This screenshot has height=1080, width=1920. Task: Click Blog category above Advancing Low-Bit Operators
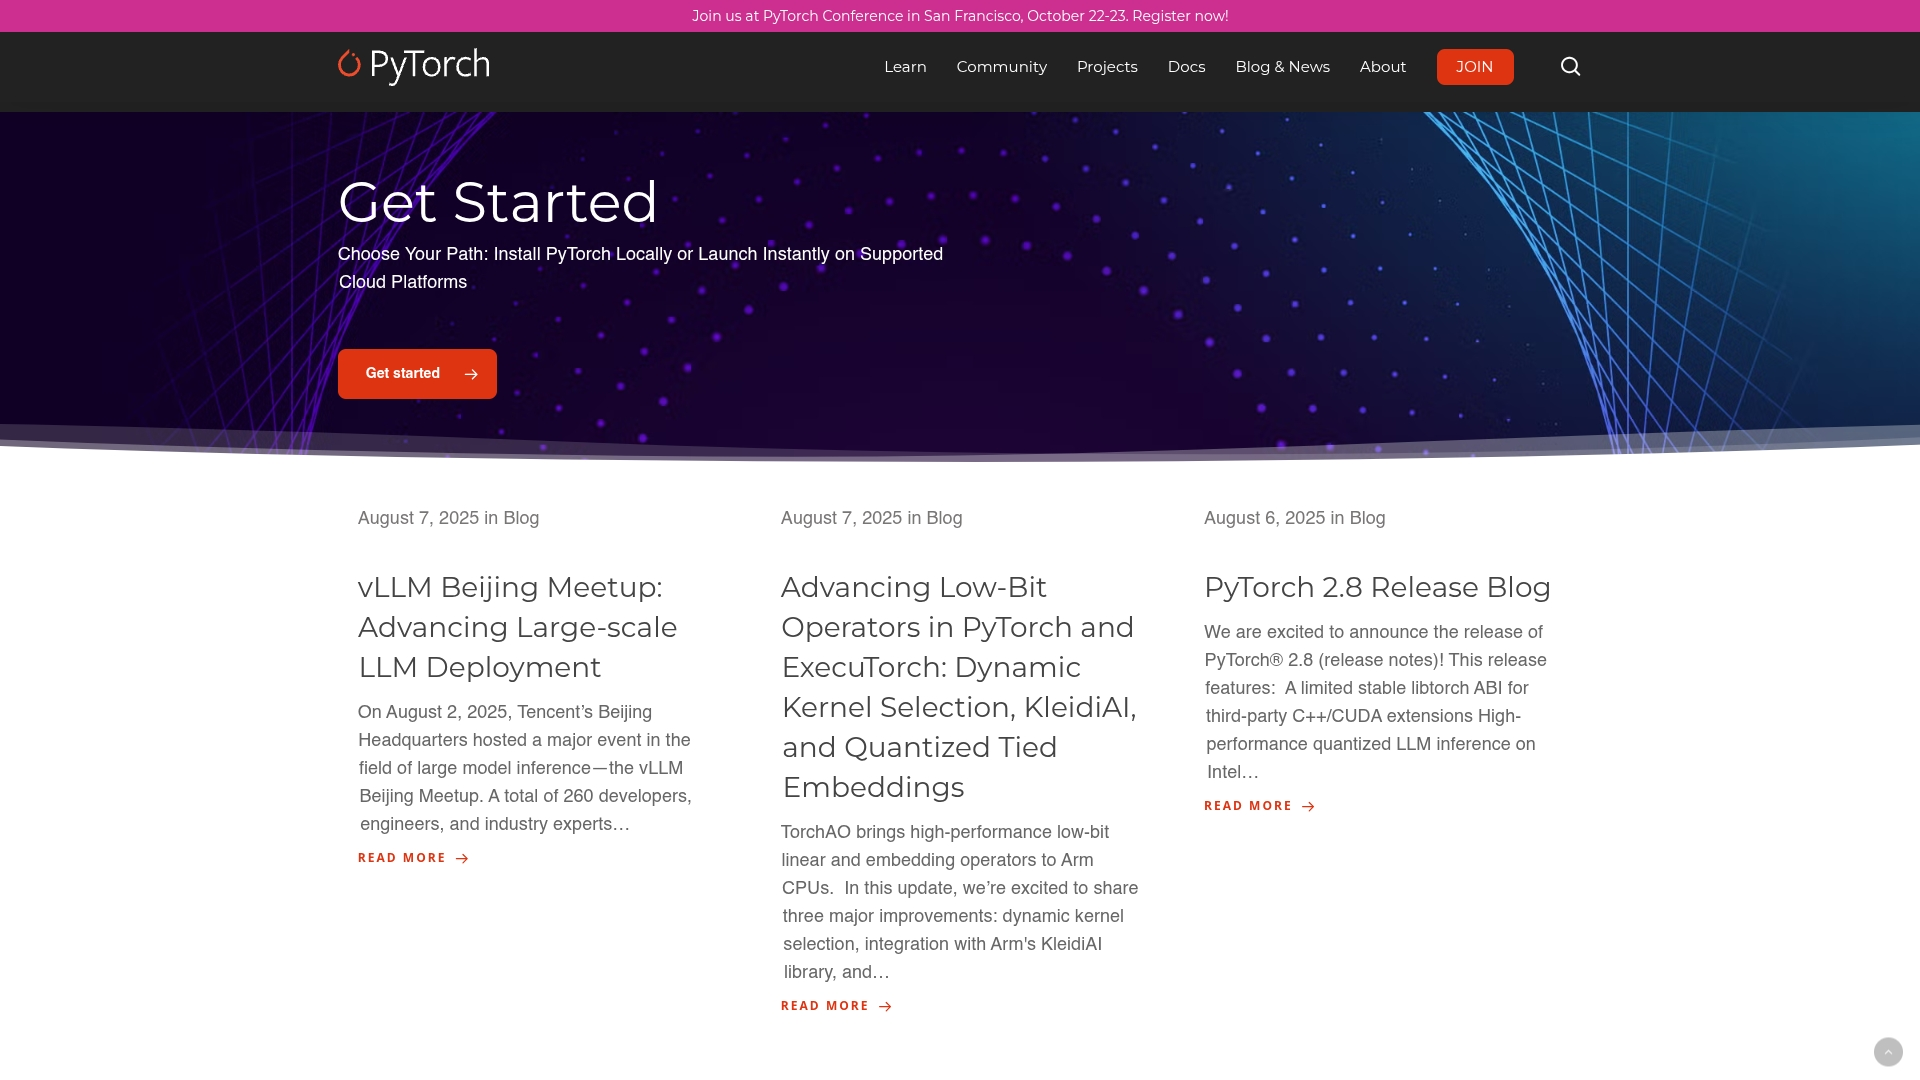tap(944, 518)
